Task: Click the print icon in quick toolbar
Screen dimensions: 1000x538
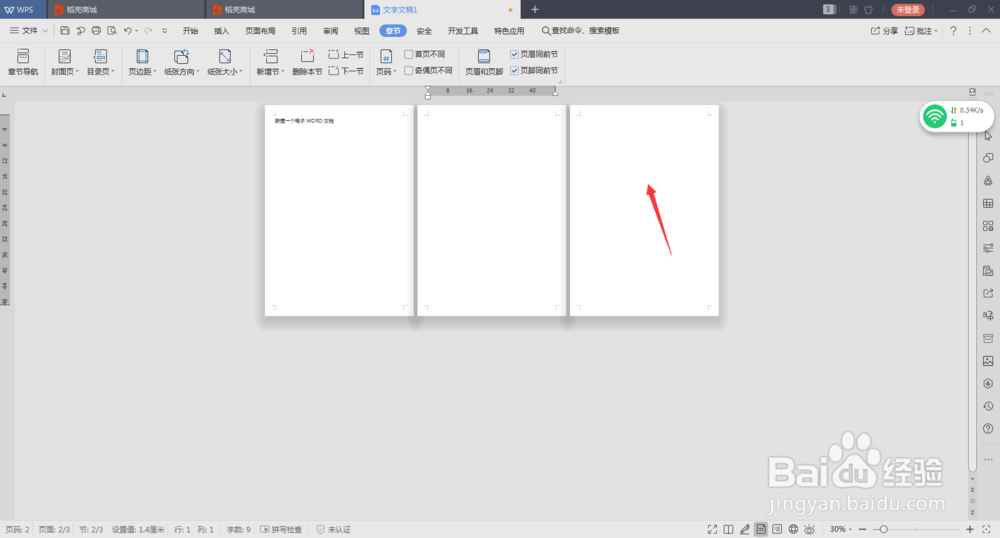Action: pyautogui.click(x=96, y=31)
